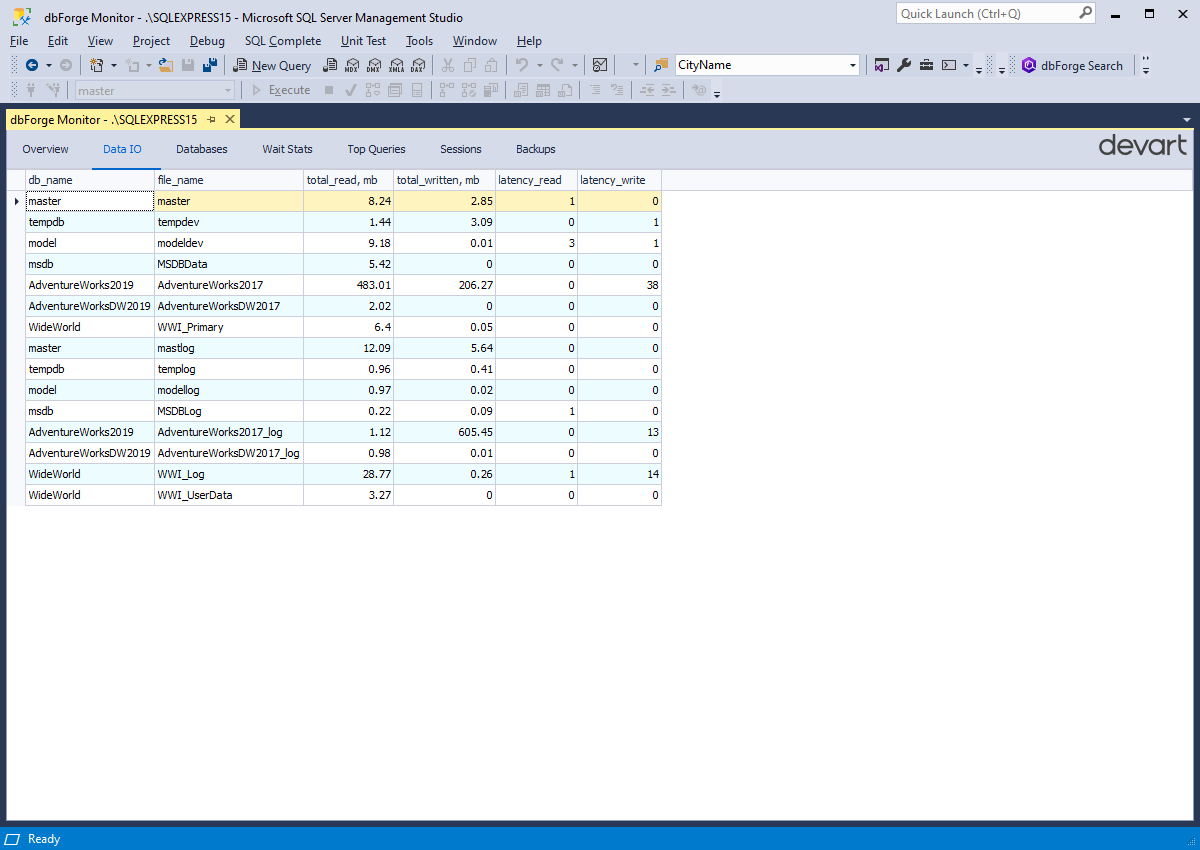
Task: Open the Undo history dropdown arrow
Action: (x=538, y=65)
